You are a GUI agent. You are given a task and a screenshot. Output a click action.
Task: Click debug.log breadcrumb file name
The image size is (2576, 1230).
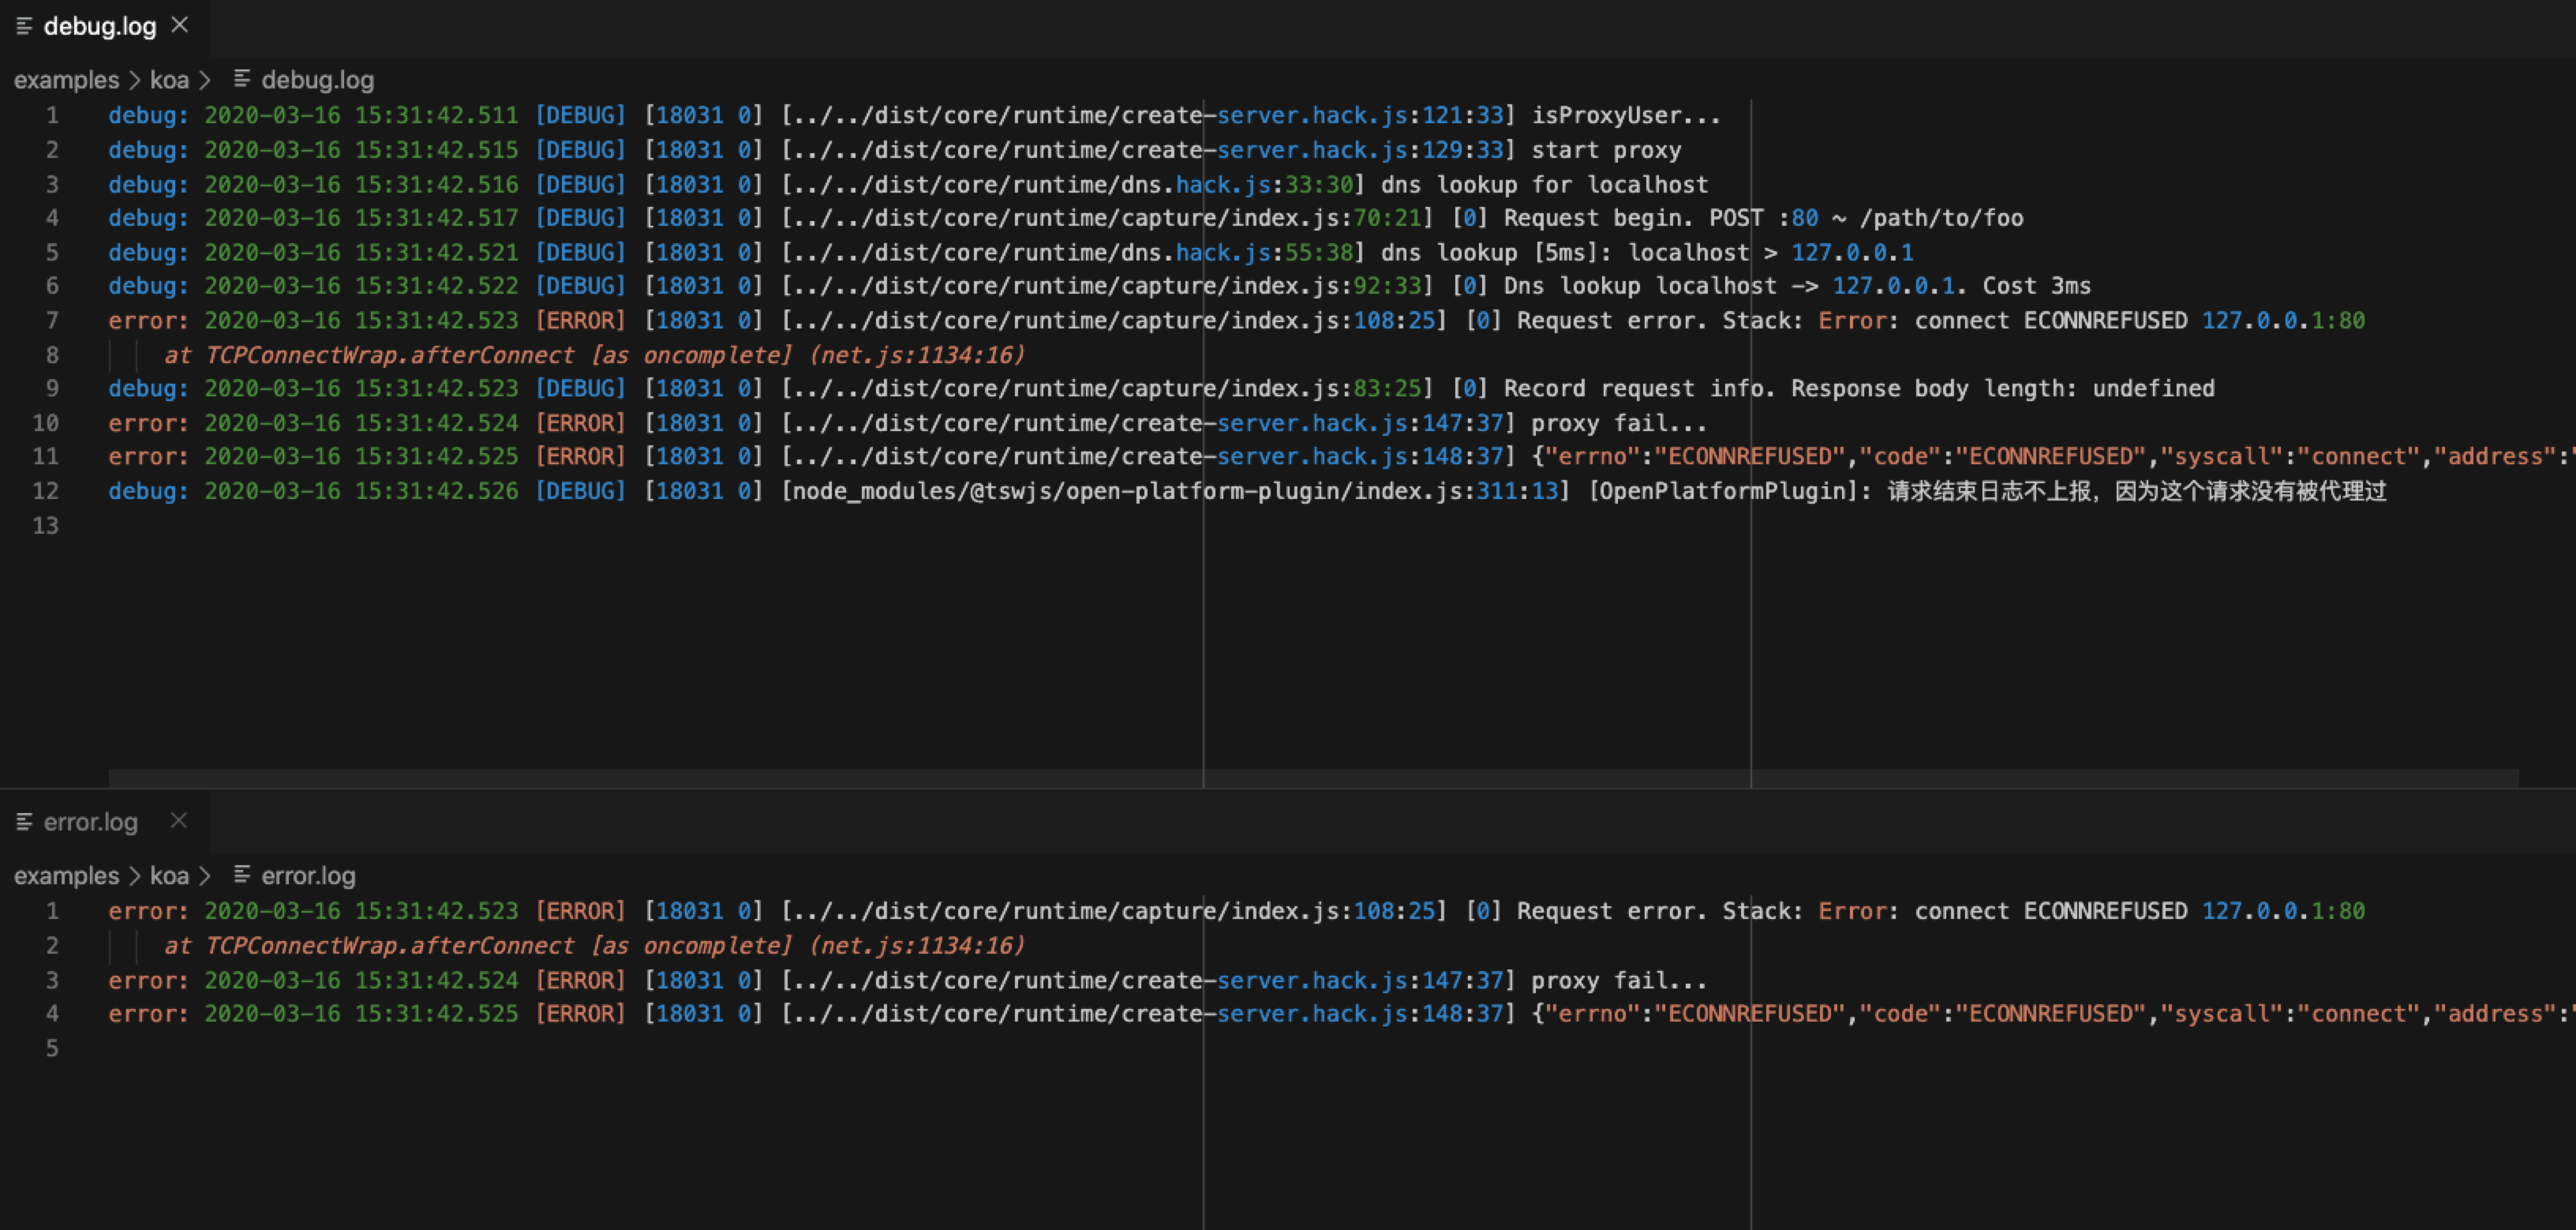(317, 80)
